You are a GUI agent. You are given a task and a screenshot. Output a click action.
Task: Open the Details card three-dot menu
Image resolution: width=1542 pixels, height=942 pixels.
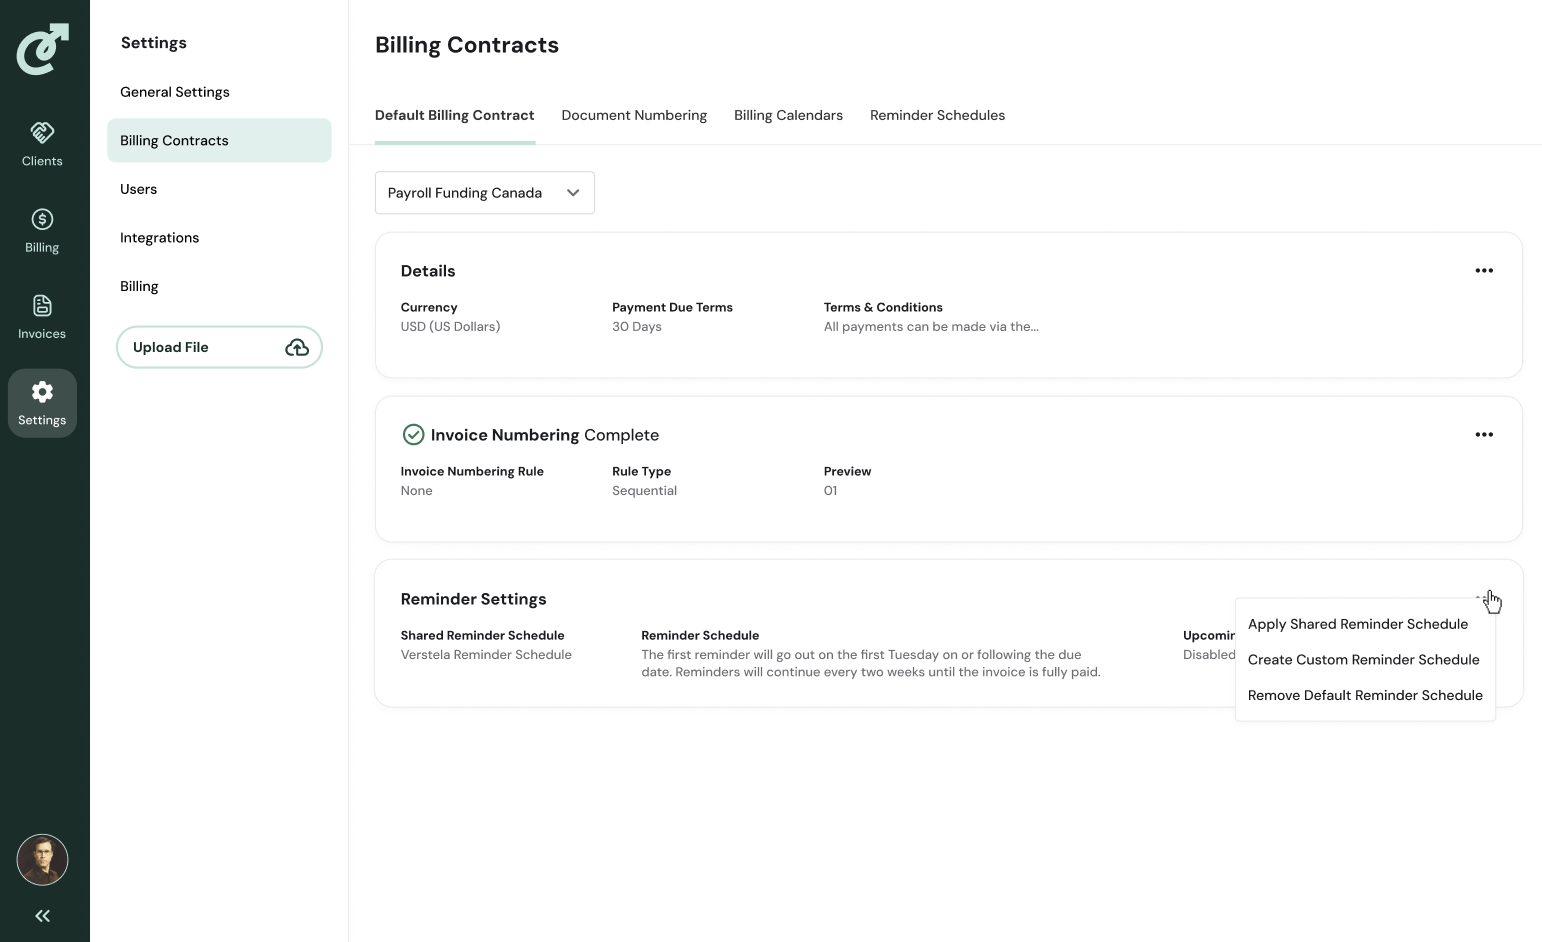[x=1484, y=271]
